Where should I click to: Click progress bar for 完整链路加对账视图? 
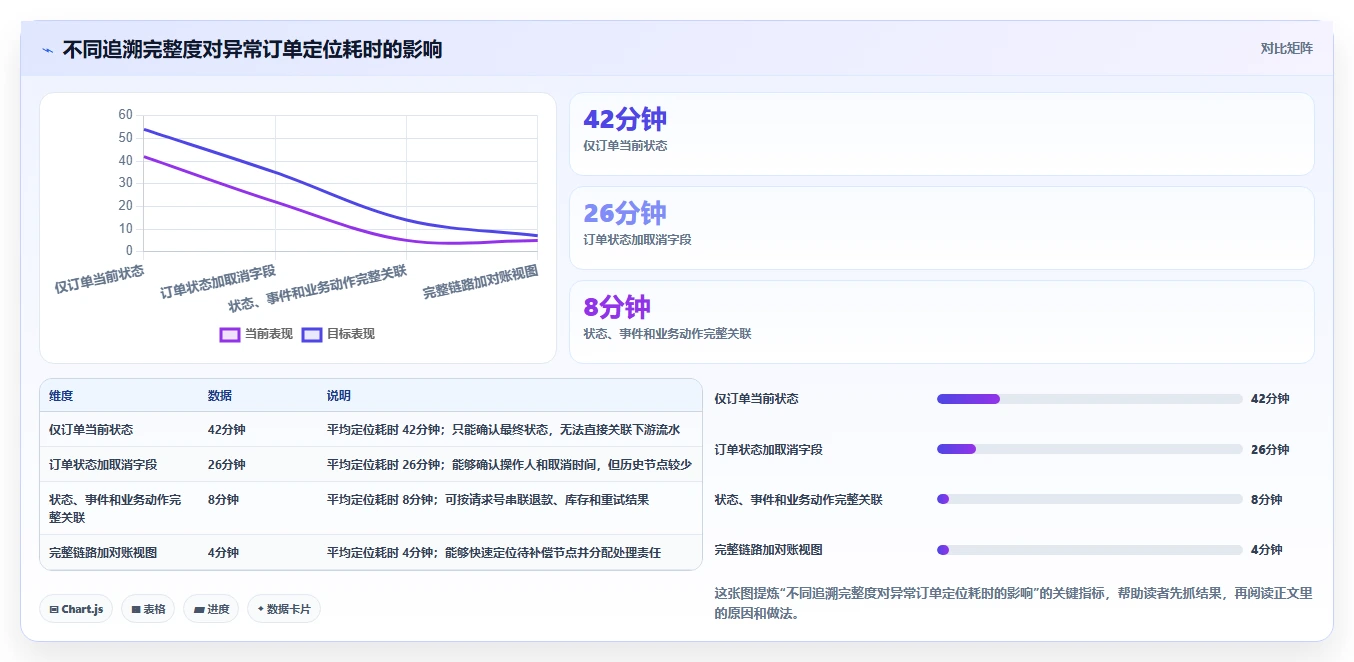click(1089, 550)
